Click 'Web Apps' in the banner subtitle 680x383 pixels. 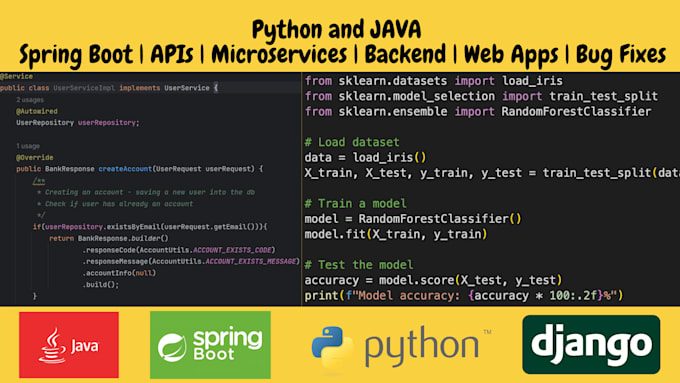(511, 55)
